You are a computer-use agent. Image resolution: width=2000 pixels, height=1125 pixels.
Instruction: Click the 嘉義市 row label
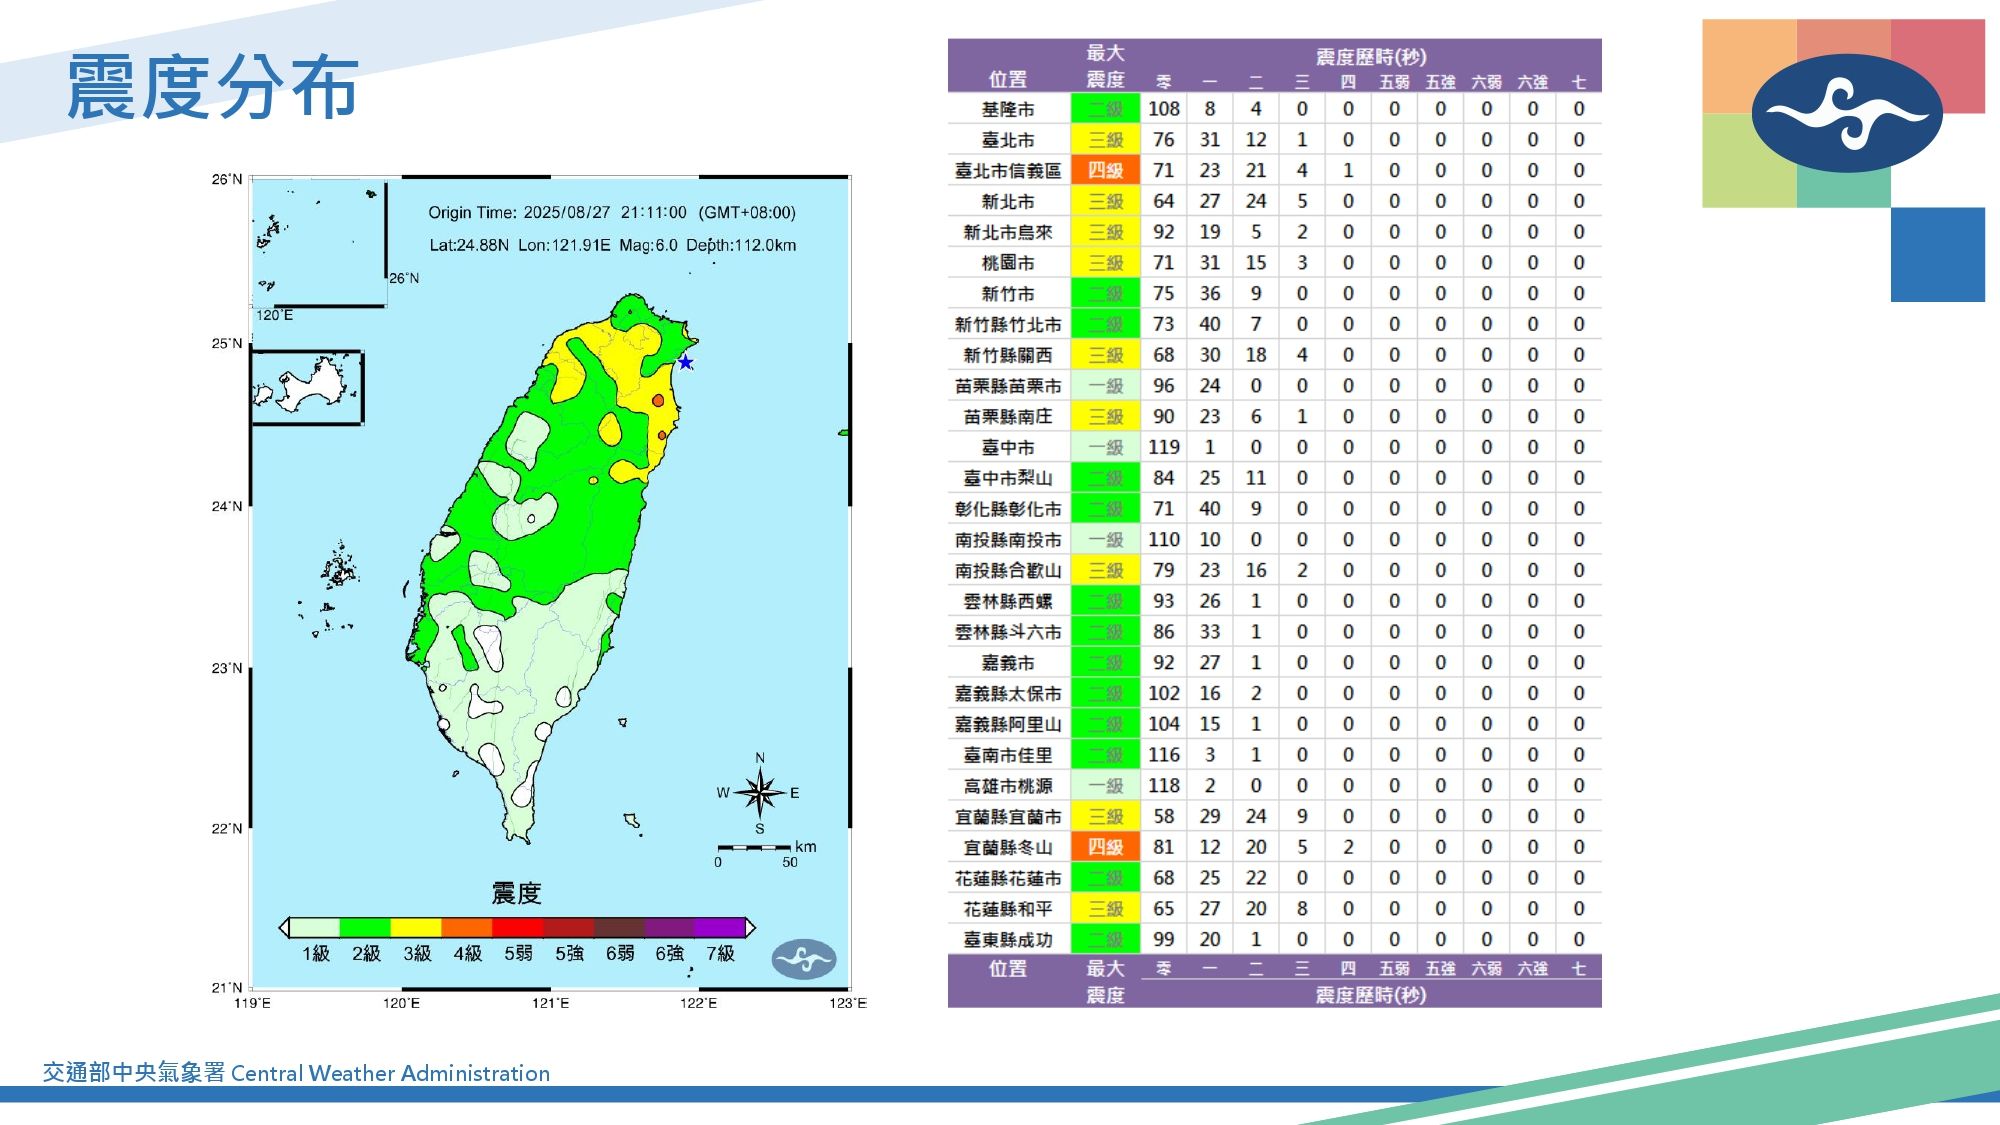tap(1008, 663)
